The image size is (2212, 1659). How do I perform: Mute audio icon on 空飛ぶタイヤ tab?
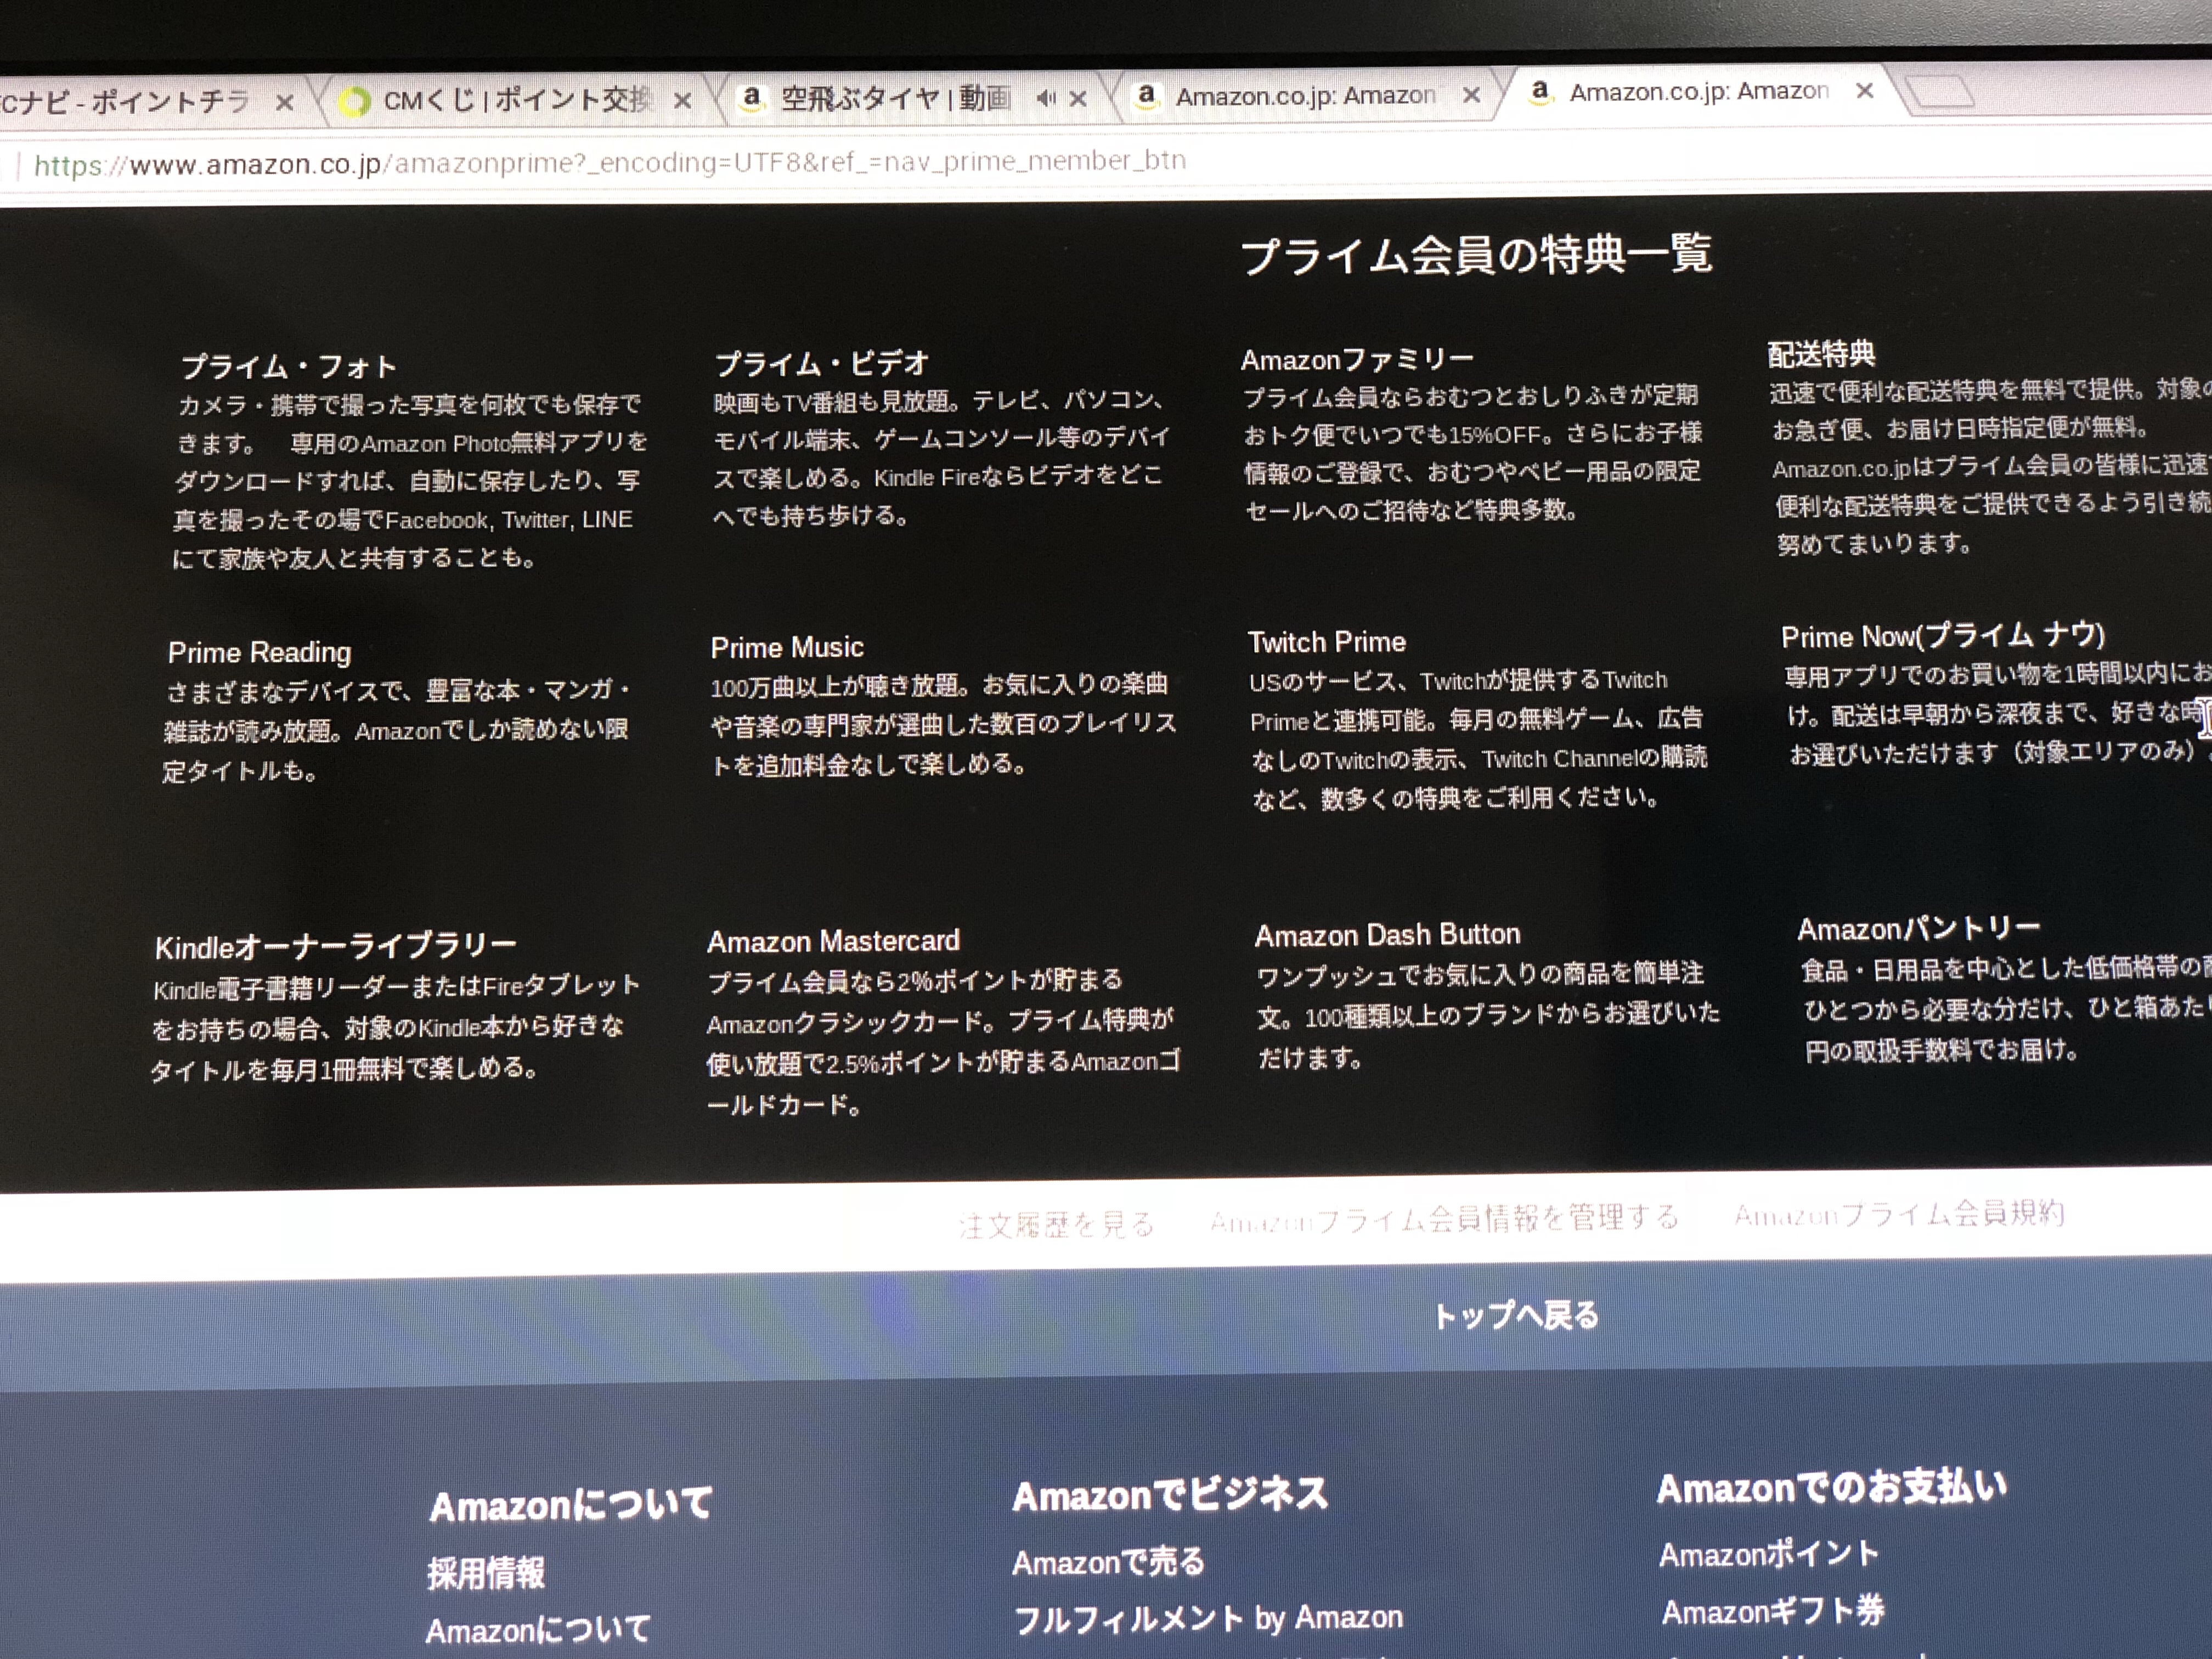[x=1046, y=99]
